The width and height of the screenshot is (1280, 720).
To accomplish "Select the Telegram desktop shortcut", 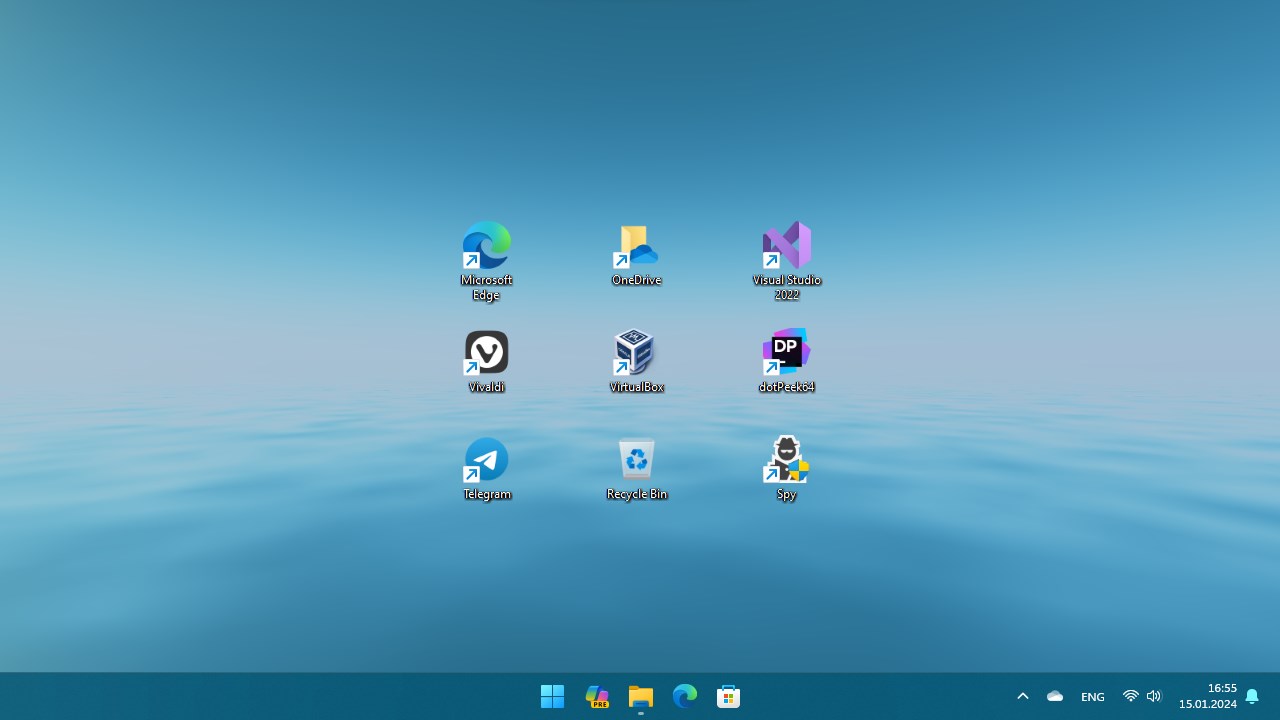I will 487,468.
